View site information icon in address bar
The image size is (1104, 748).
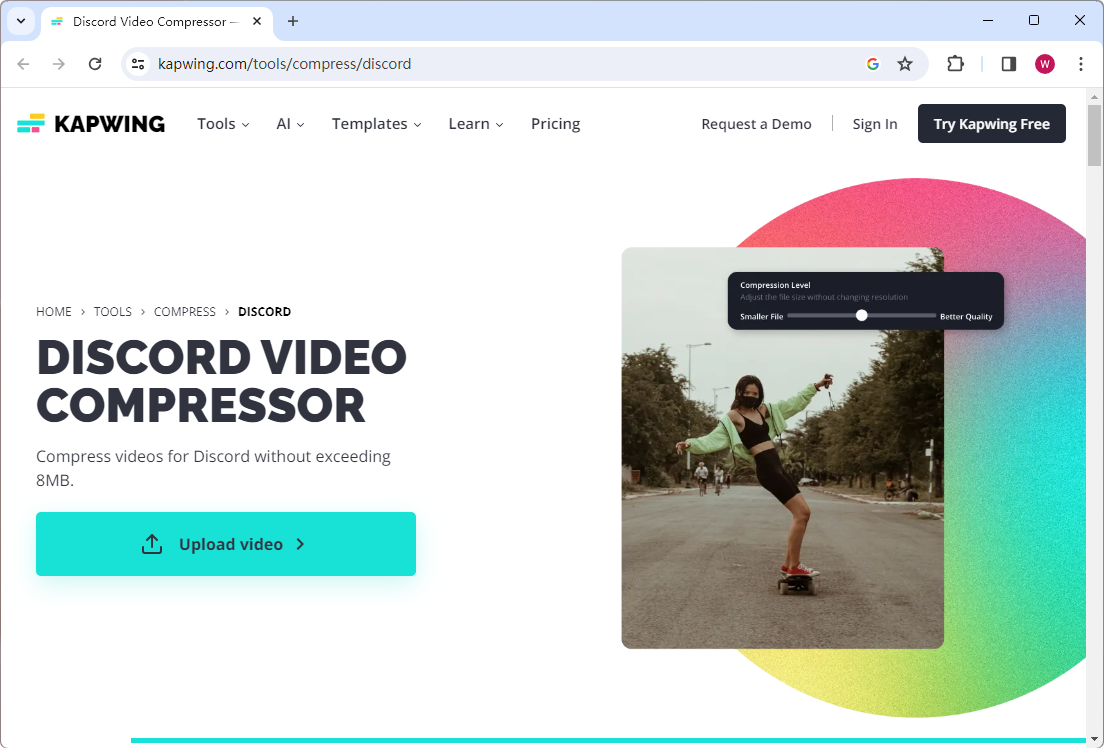[138, 64]
